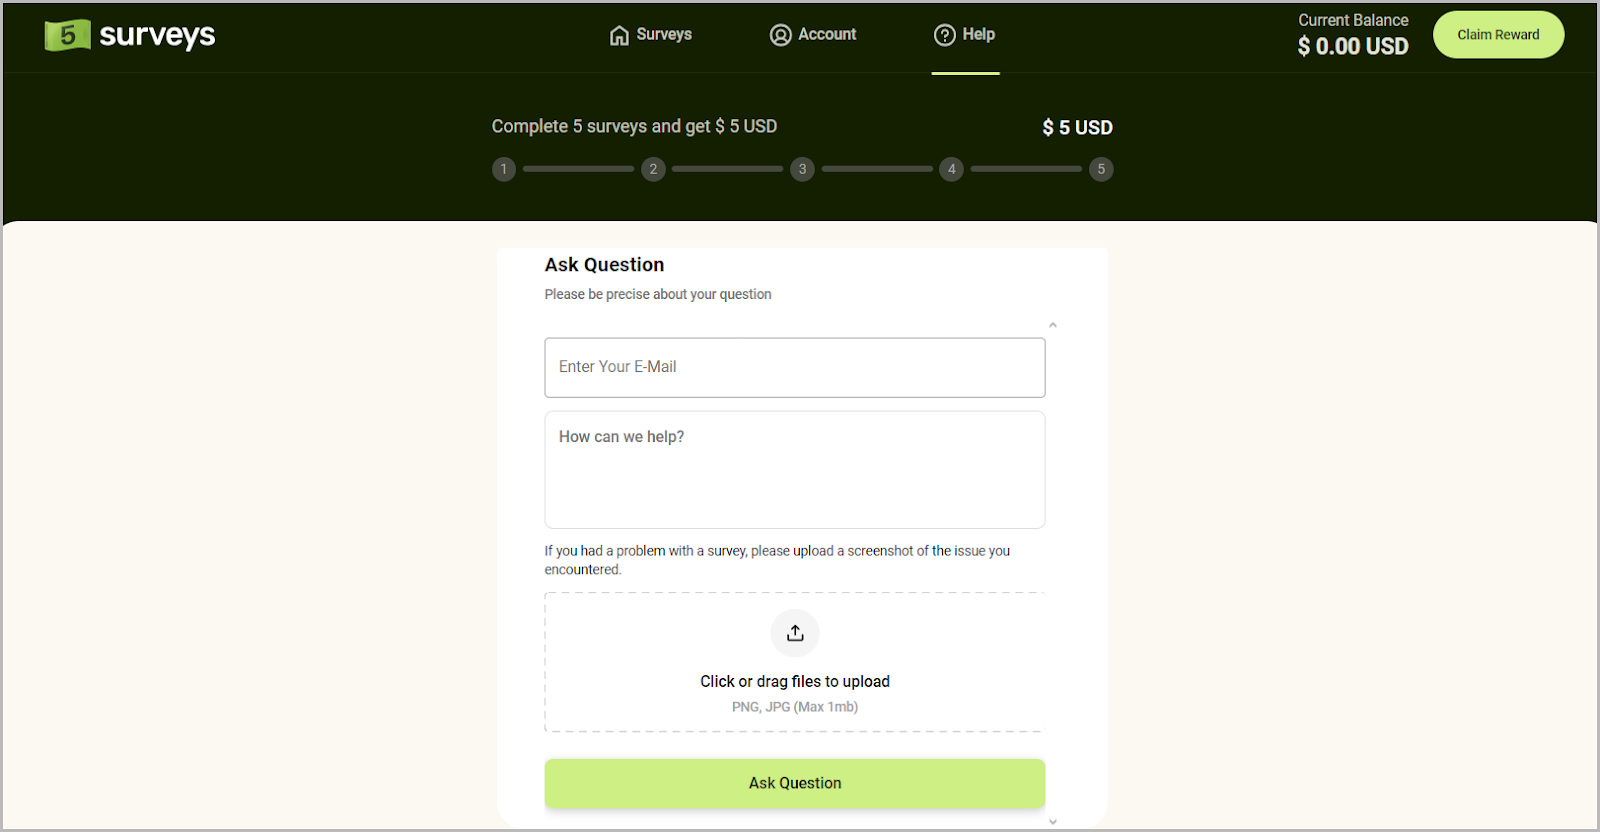
Task: Click step 4 marker in the survey progress
Action: click(951, 169)
